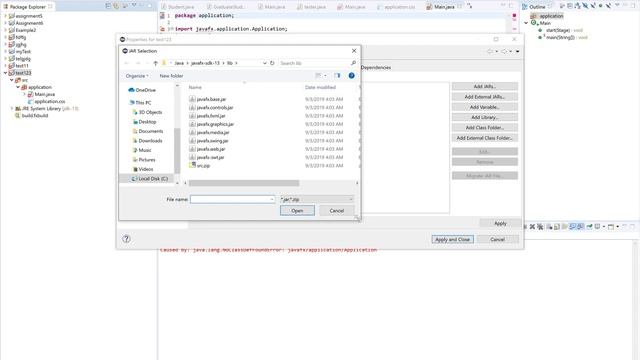Open the Student.java editor tab

click(x=178, y=7)
